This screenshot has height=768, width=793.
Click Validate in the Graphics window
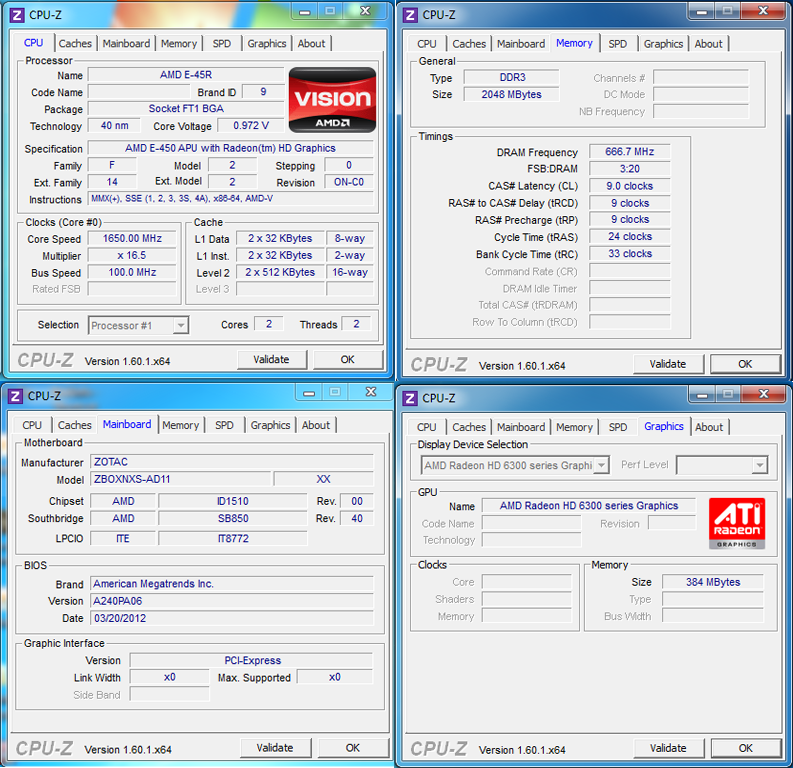[x=668, y=748]
